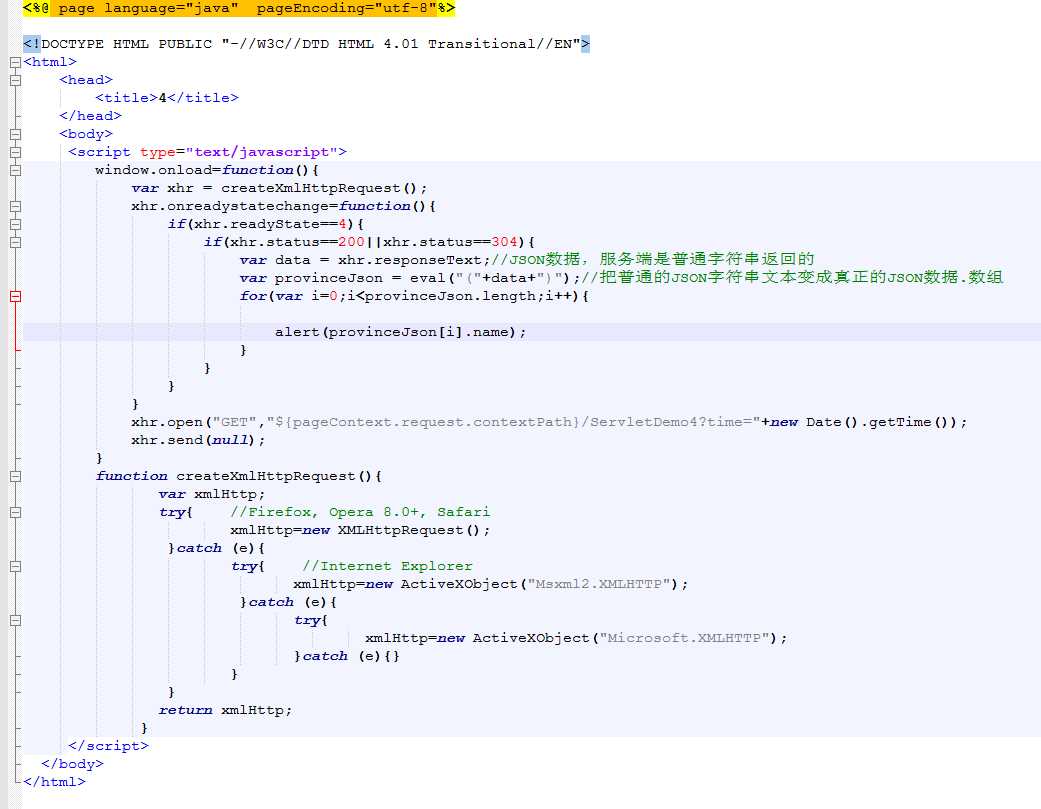Image resolution: width=1041 pixels, height=809 pixels.
Task: Collapse the try //Internet Explorer fold marker
Action: [x=15, y=566]
